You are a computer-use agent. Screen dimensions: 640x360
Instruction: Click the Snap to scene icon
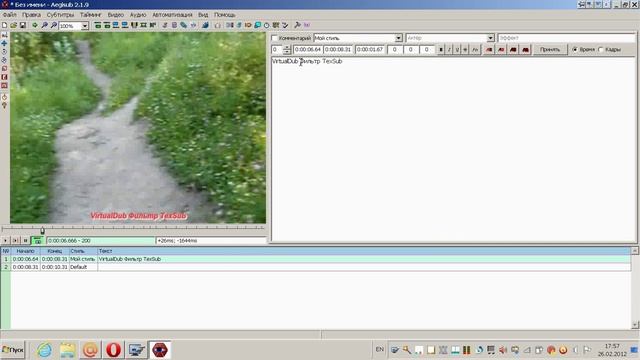(143, 25)
